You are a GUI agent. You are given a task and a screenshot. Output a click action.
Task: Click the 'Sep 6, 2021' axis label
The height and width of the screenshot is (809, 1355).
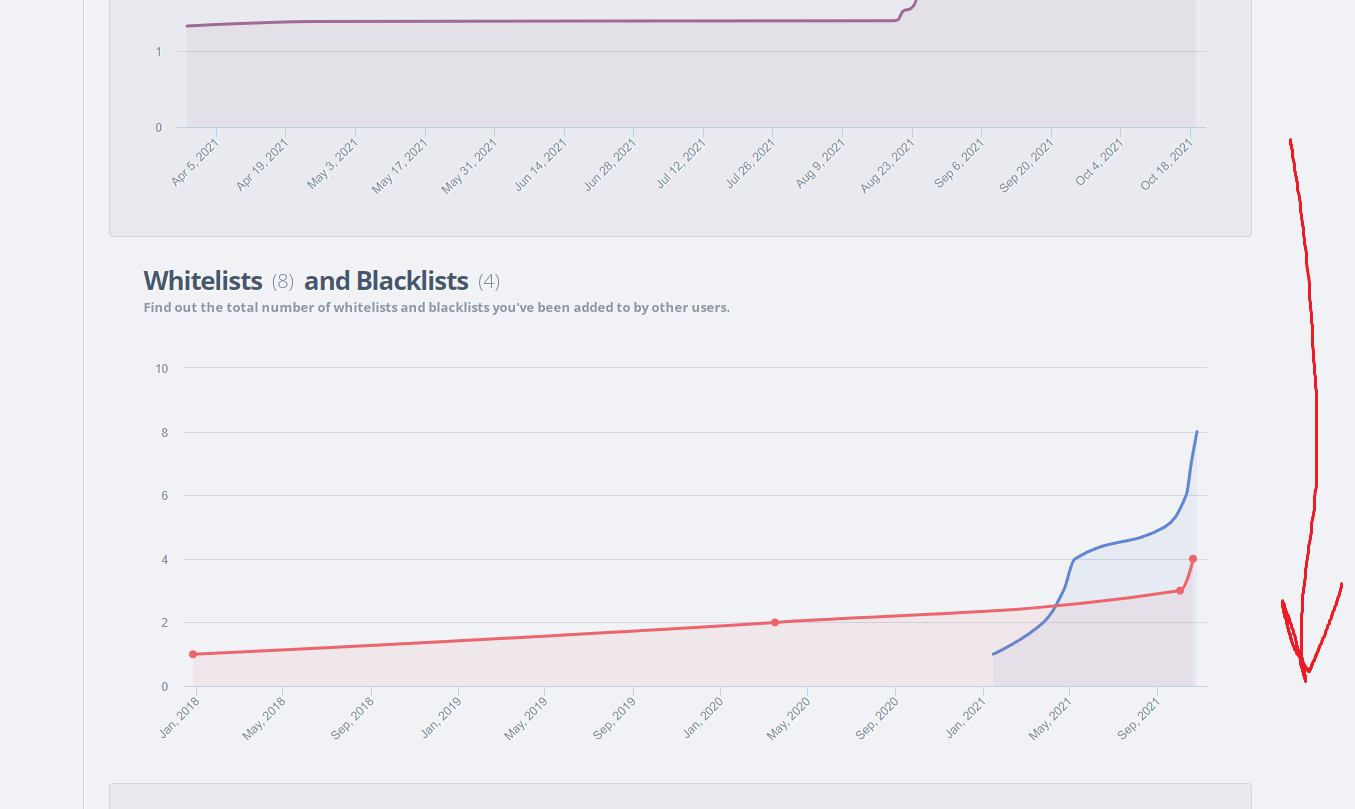coord(961,162)
